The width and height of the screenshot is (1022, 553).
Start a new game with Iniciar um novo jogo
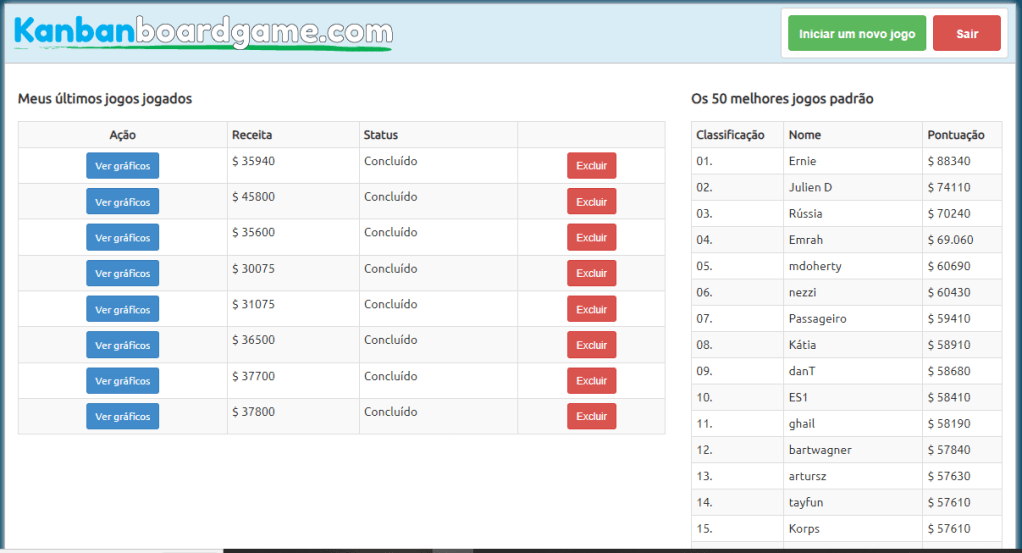[857, 34]
